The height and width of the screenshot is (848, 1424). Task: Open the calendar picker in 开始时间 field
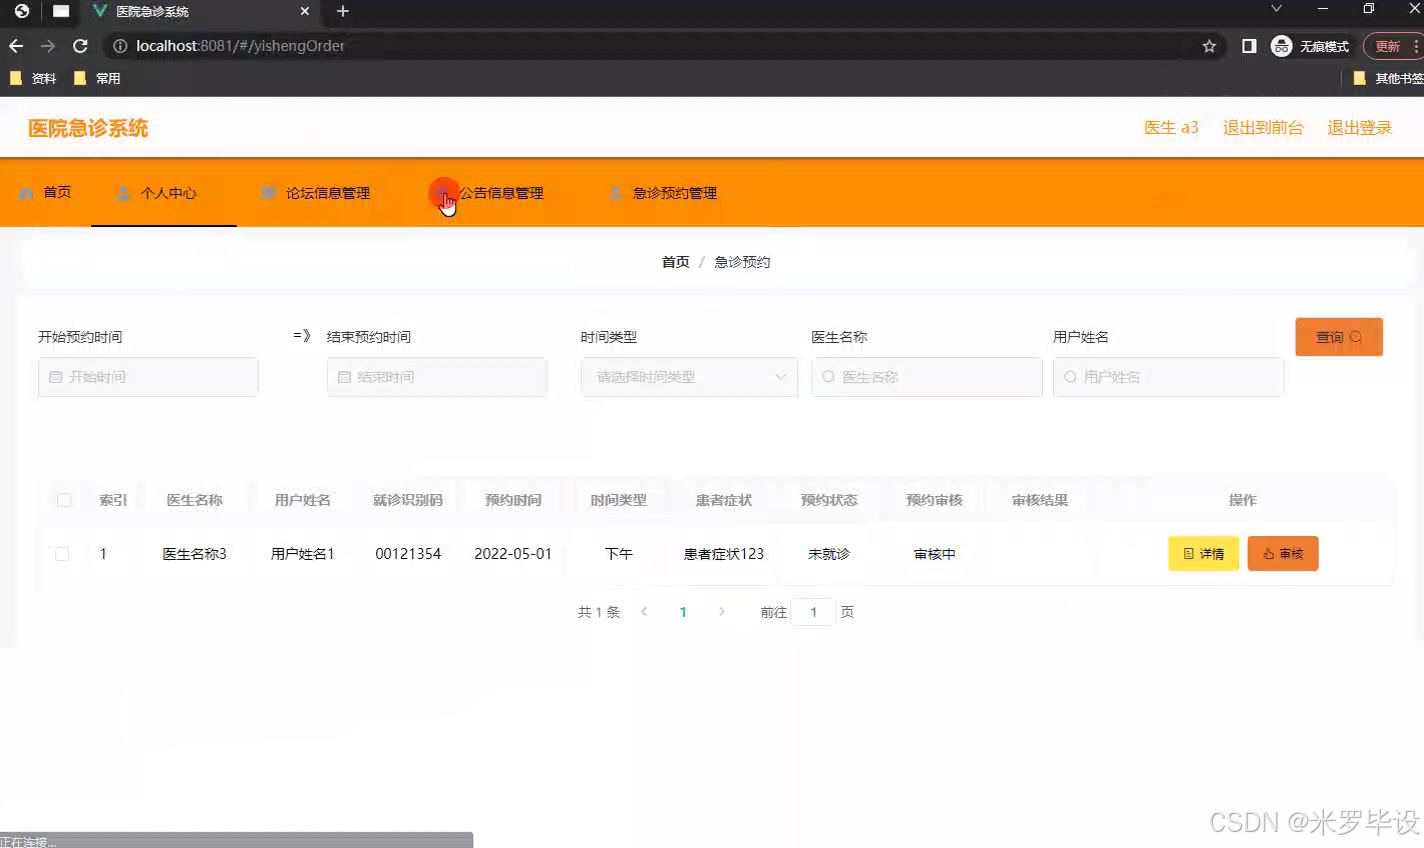tap(56, 377)
